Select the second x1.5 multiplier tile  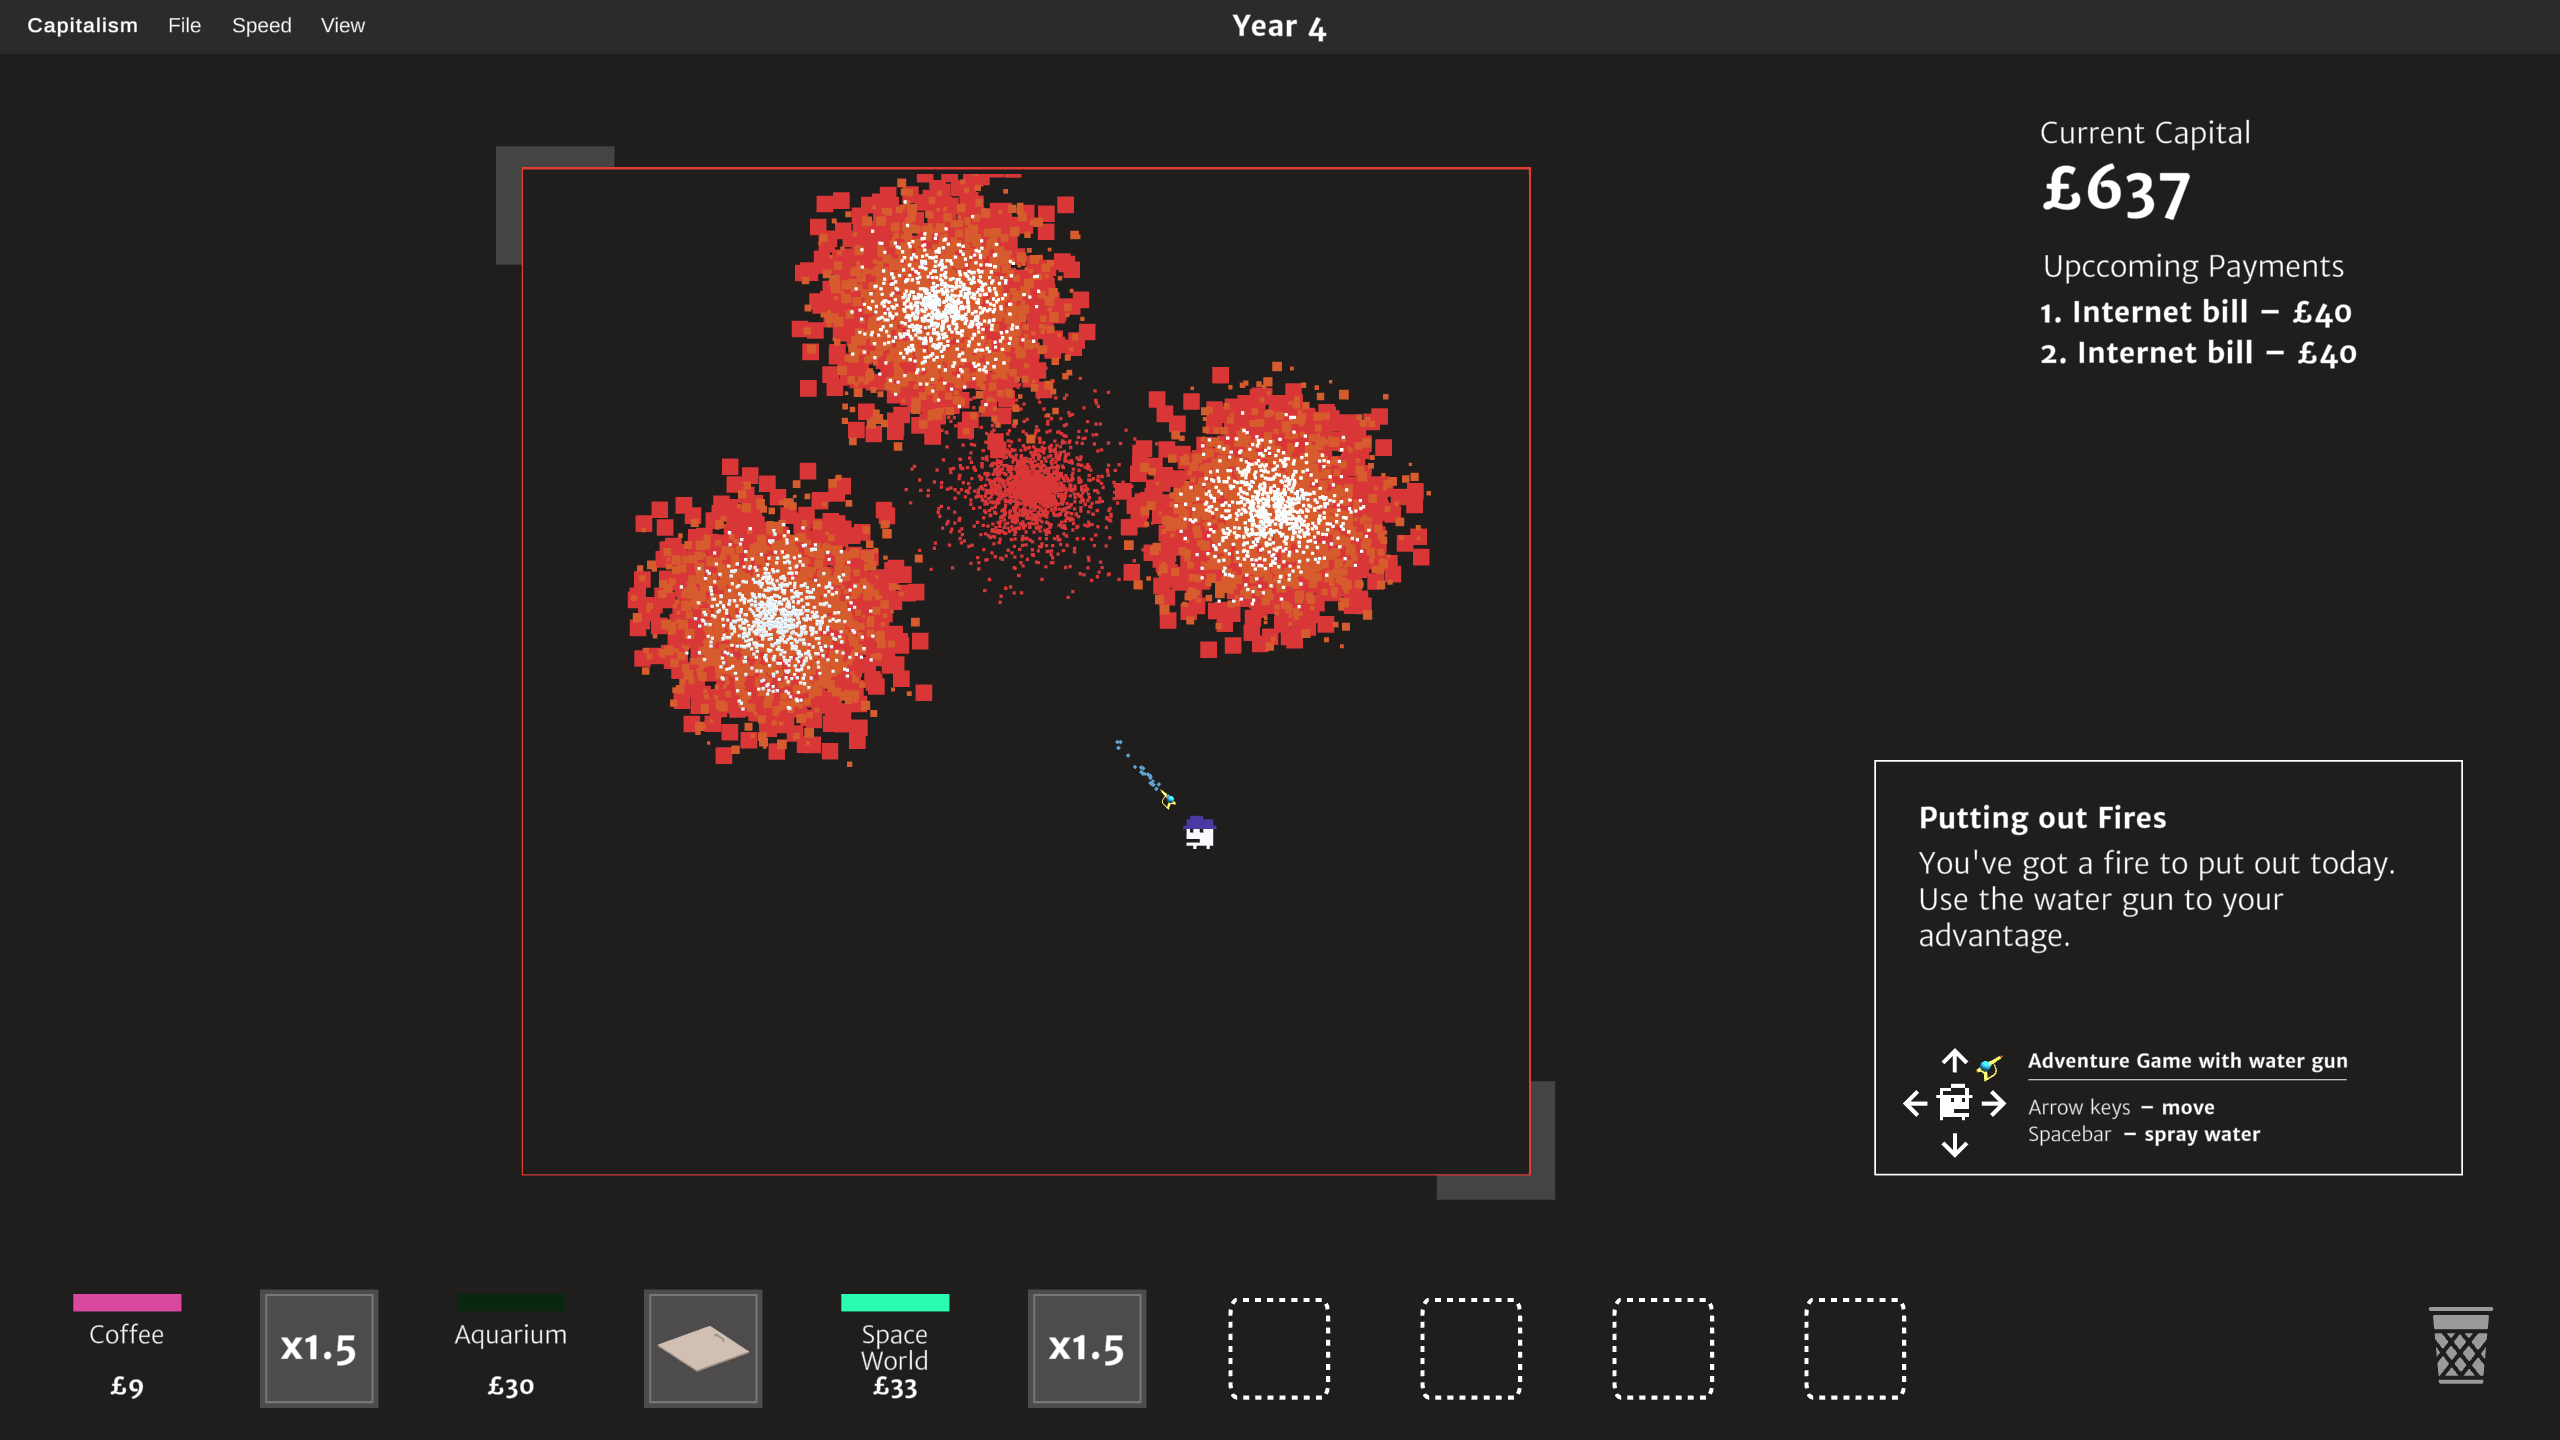tap(1087, 1348)
